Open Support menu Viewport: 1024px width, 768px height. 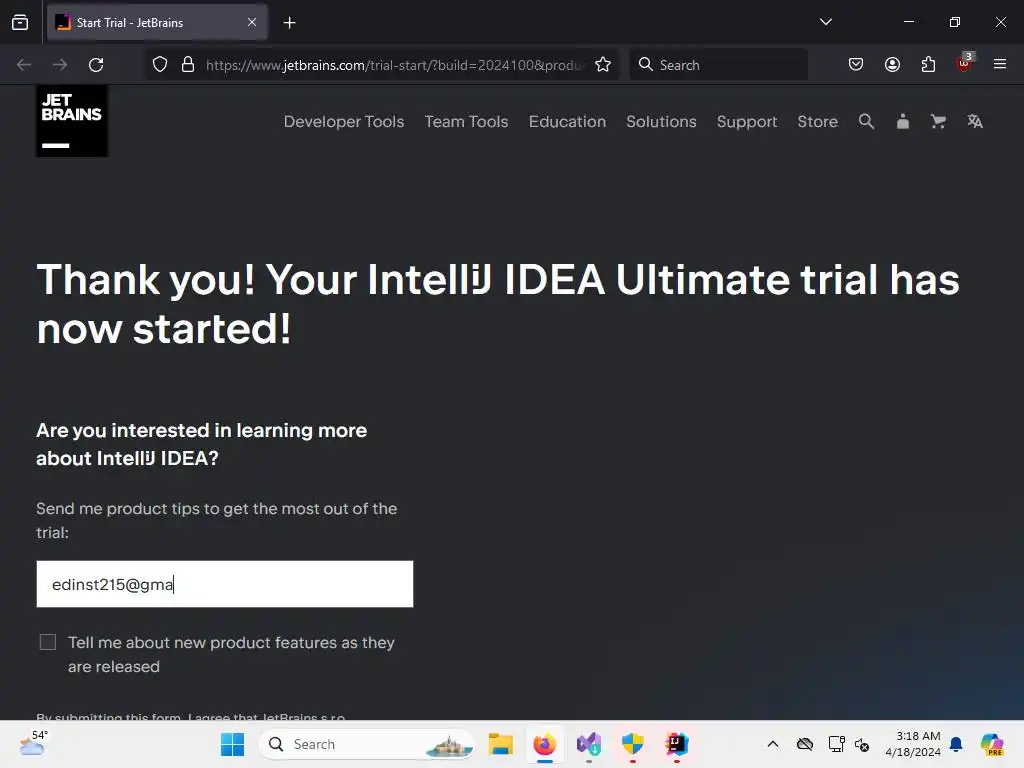point(746,121)
